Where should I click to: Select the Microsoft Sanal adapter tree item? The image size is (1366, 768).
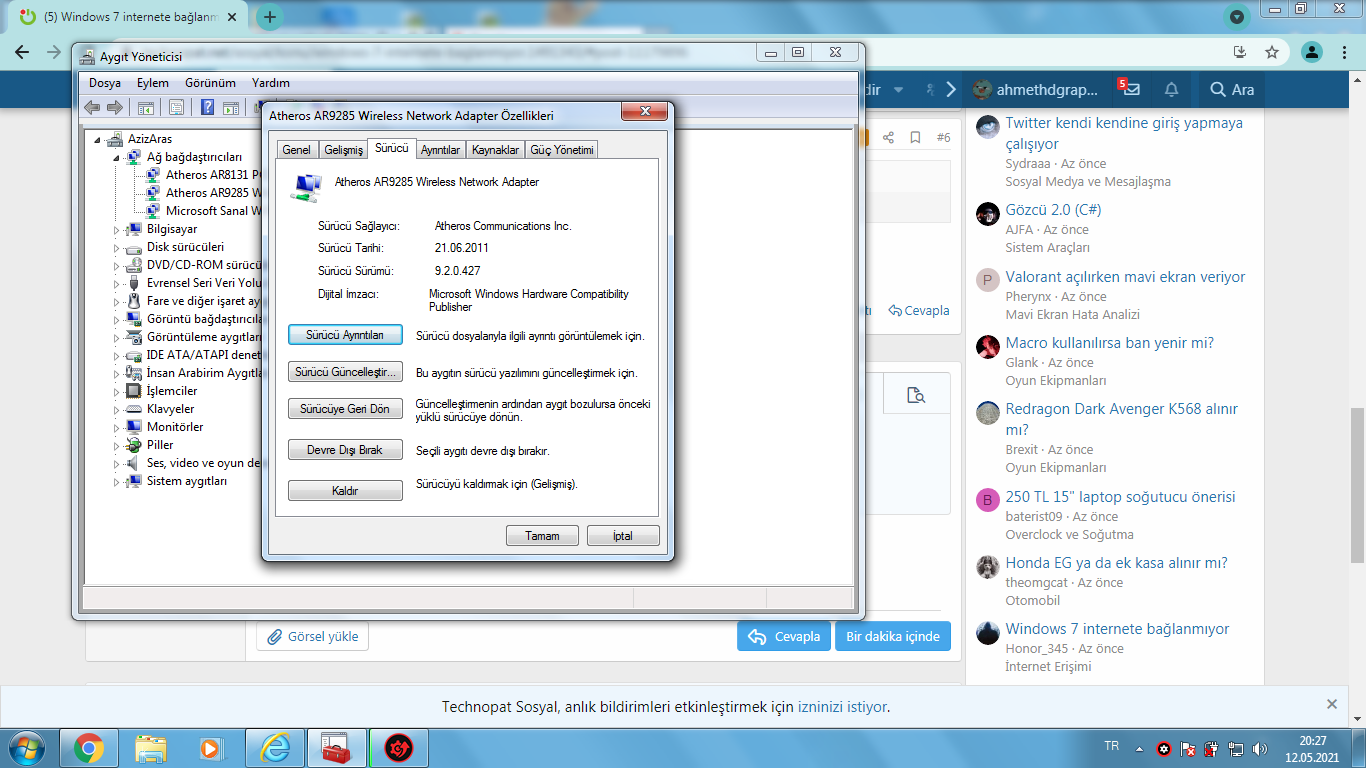pyautogui.click(x=213, y=211)
